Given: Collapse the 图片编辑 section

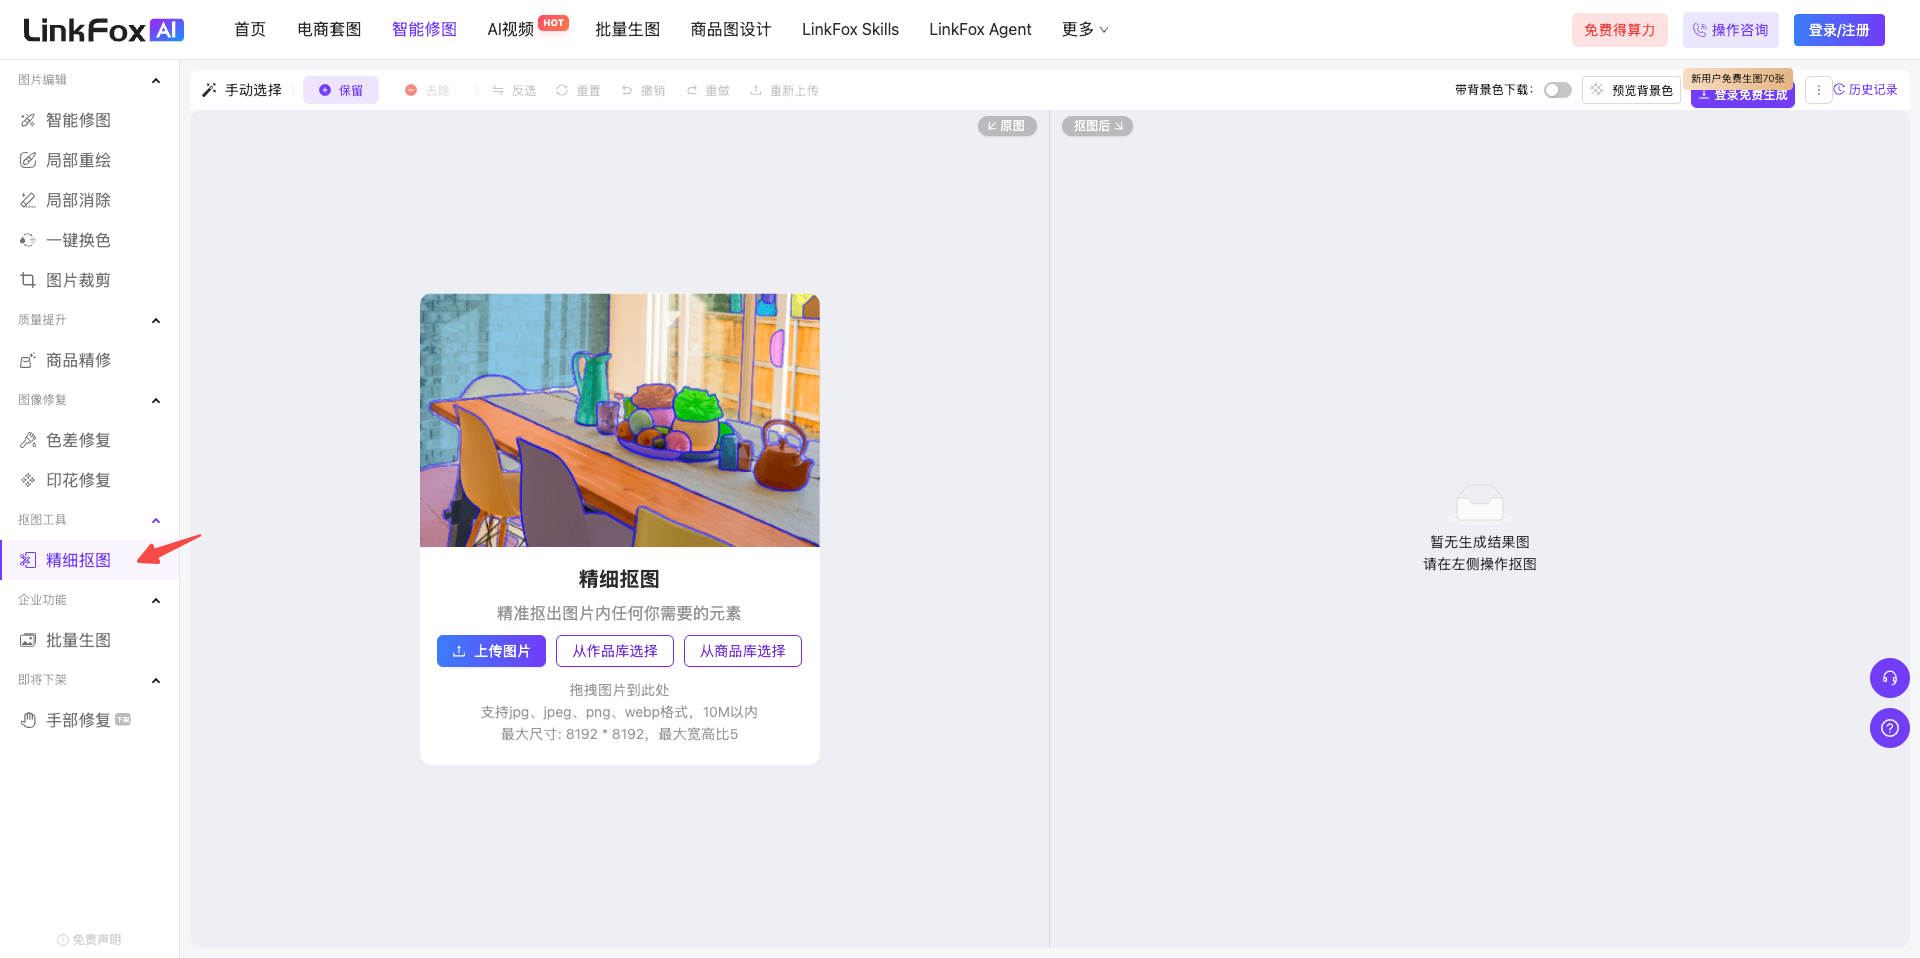Looking at the screenshot, I should tap(156, 80).
